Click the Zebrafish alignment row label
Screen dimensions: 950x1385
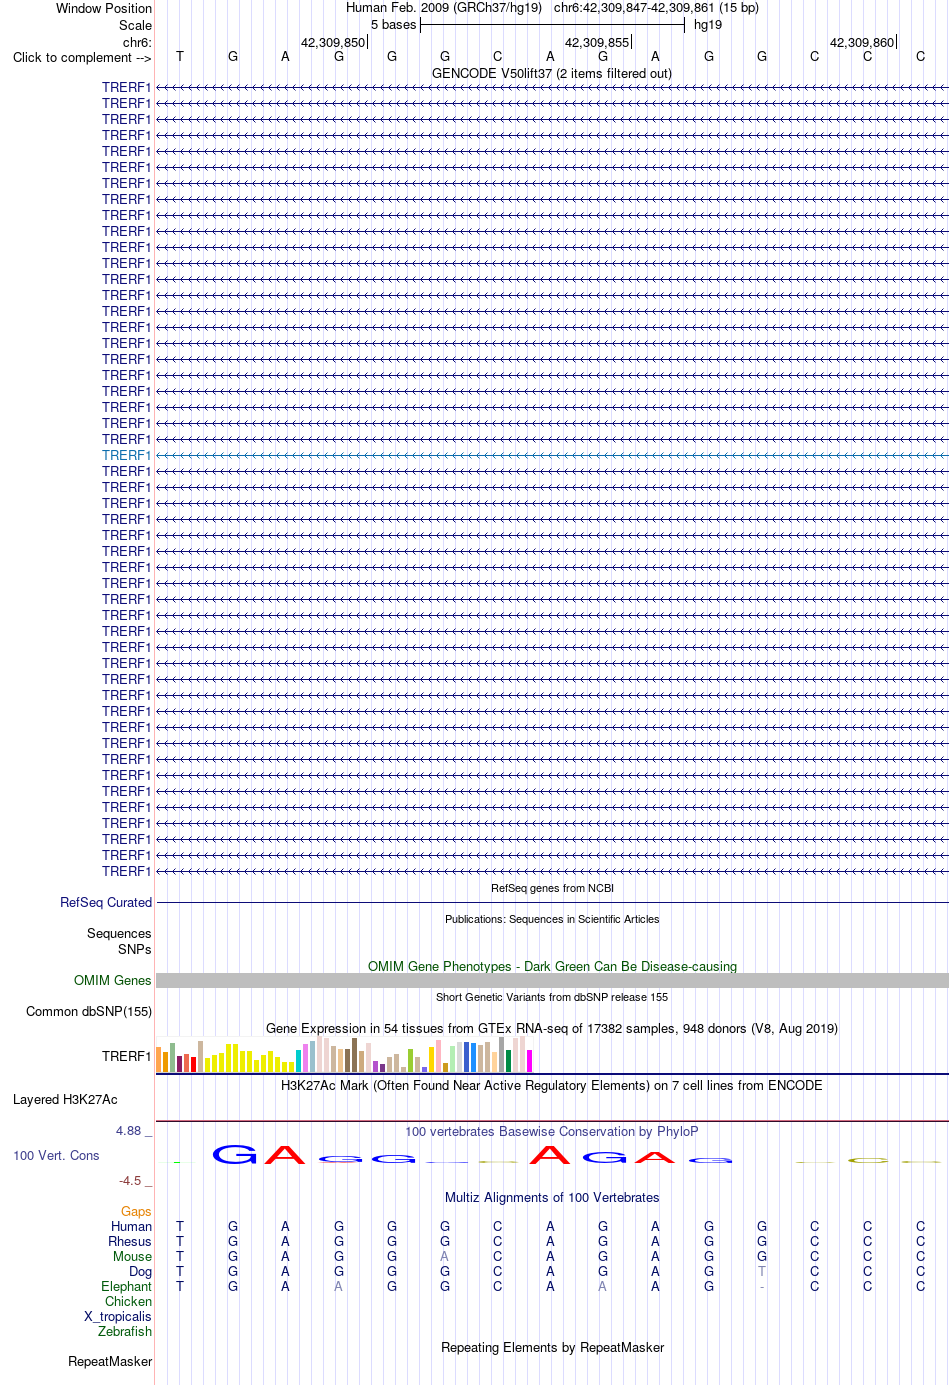125,1332
